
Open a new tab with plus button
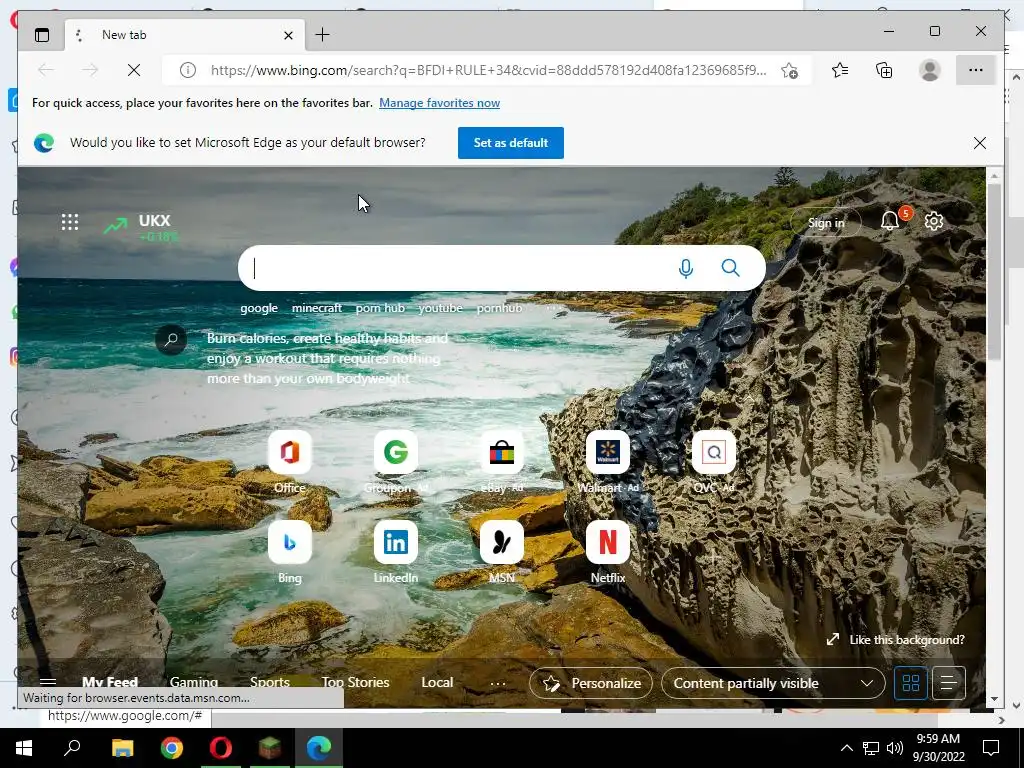click(x=322, y=35)
